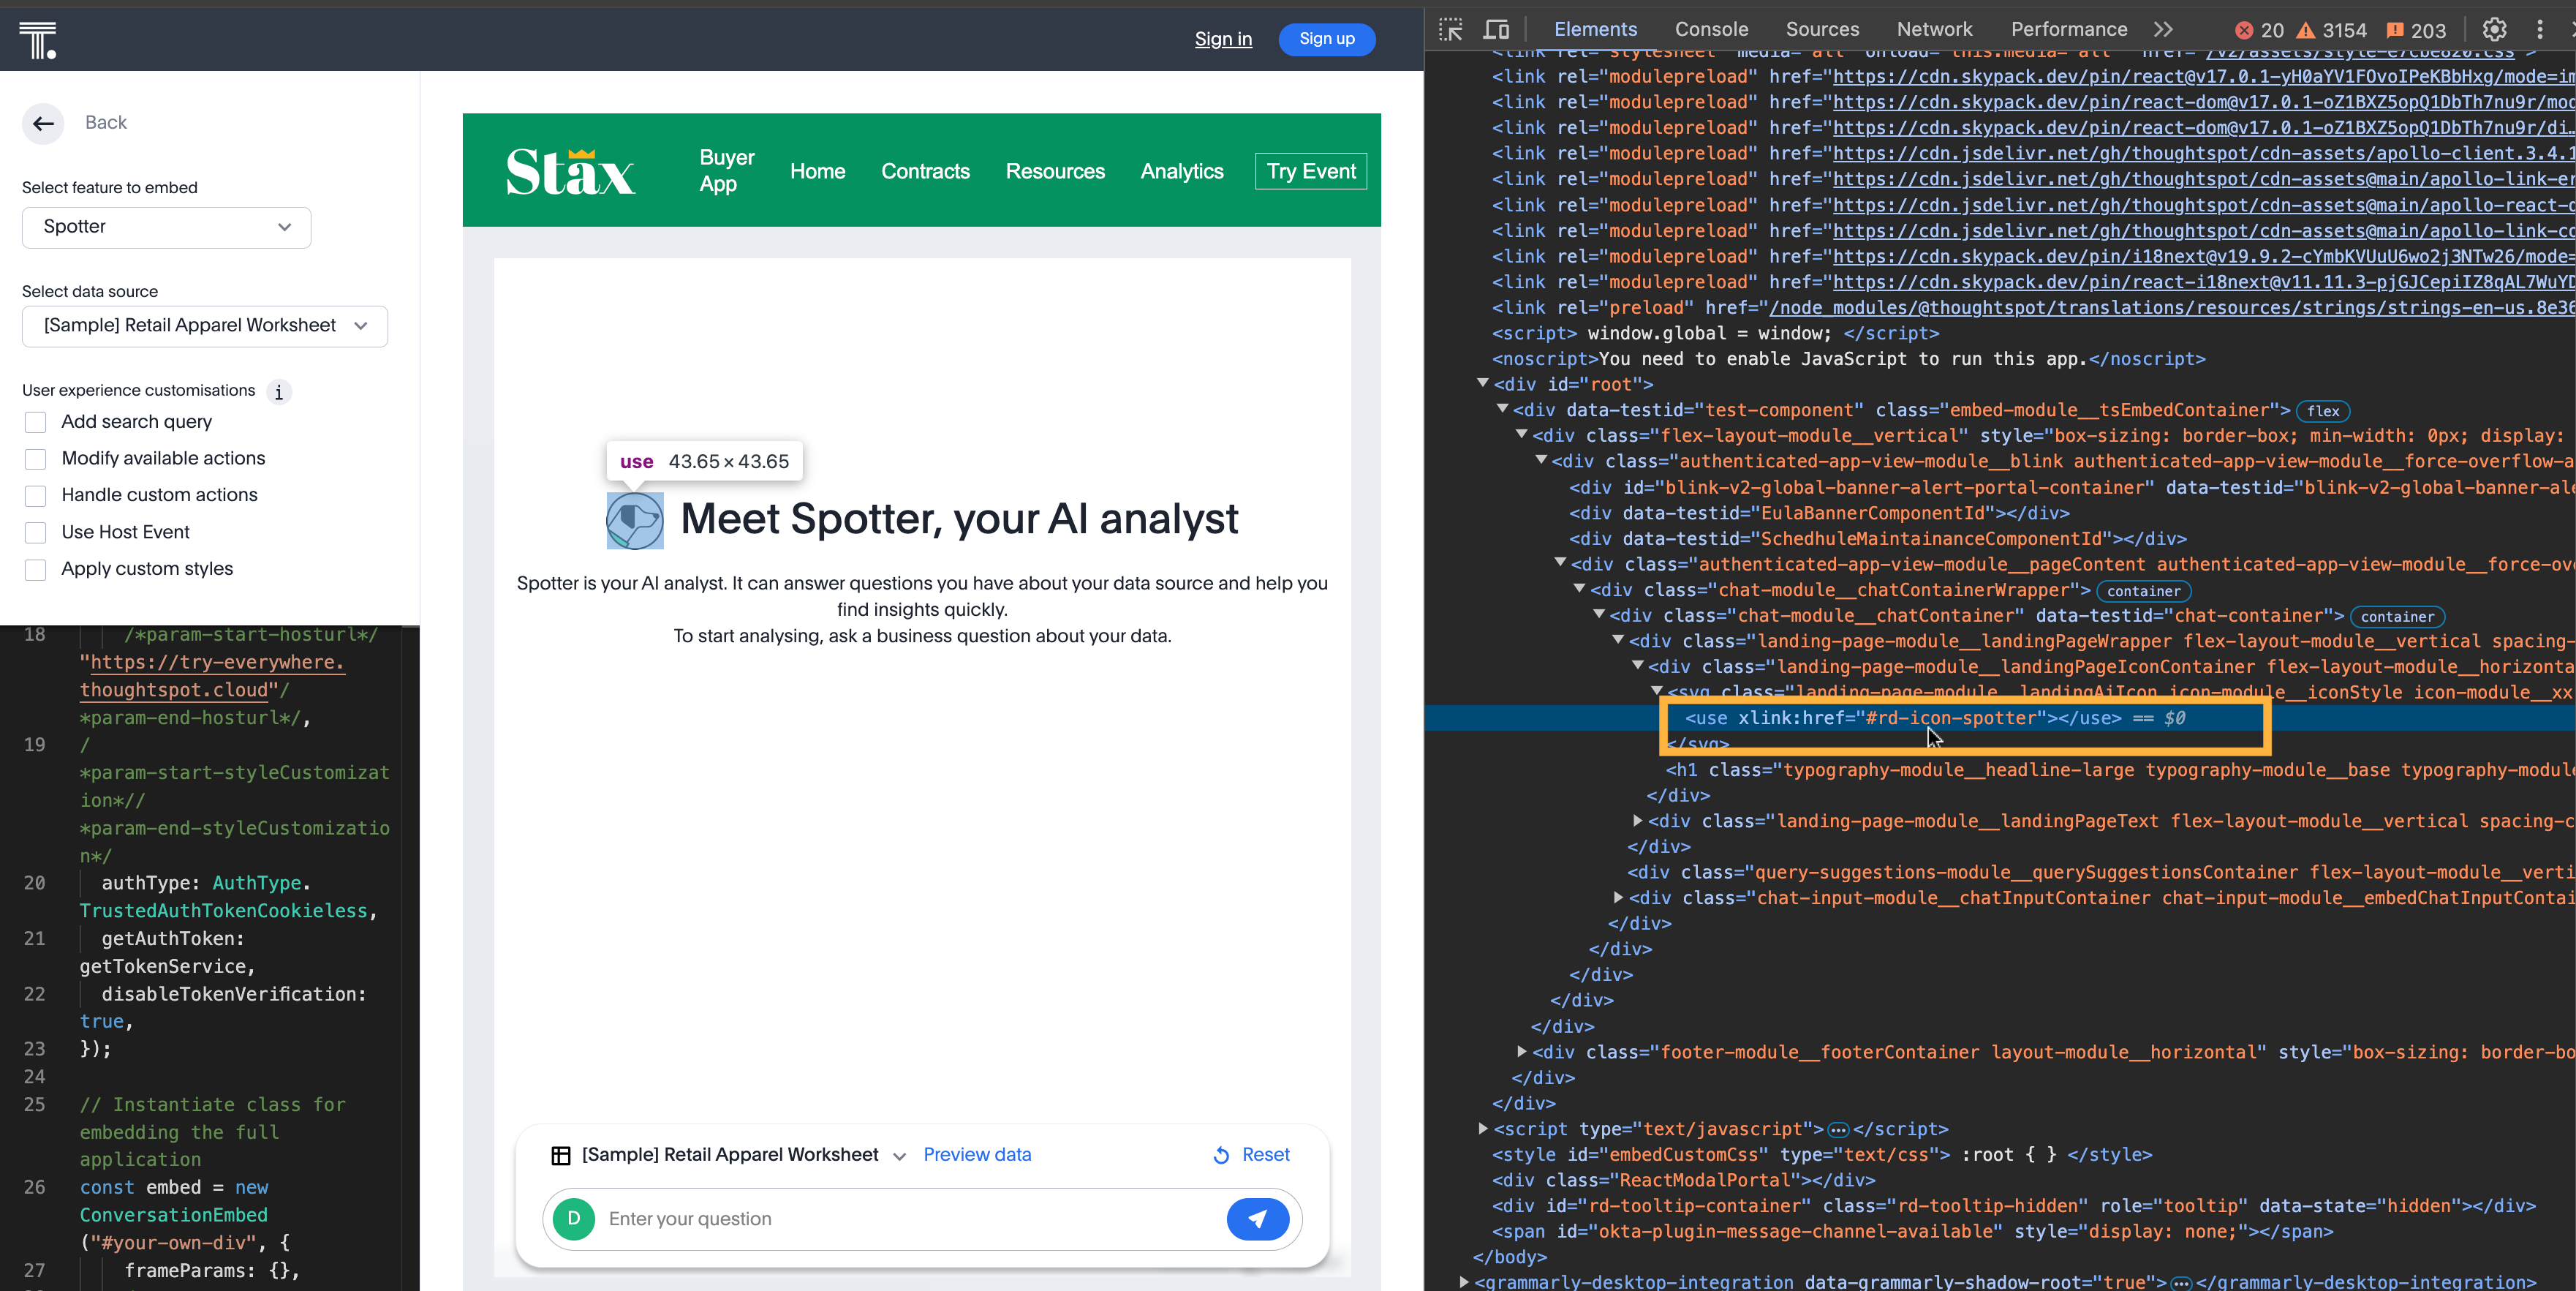Click the ThoughtSpot logo icon
The height and width of the screenshot is (1291, 2576).
(x=38, y=40)
